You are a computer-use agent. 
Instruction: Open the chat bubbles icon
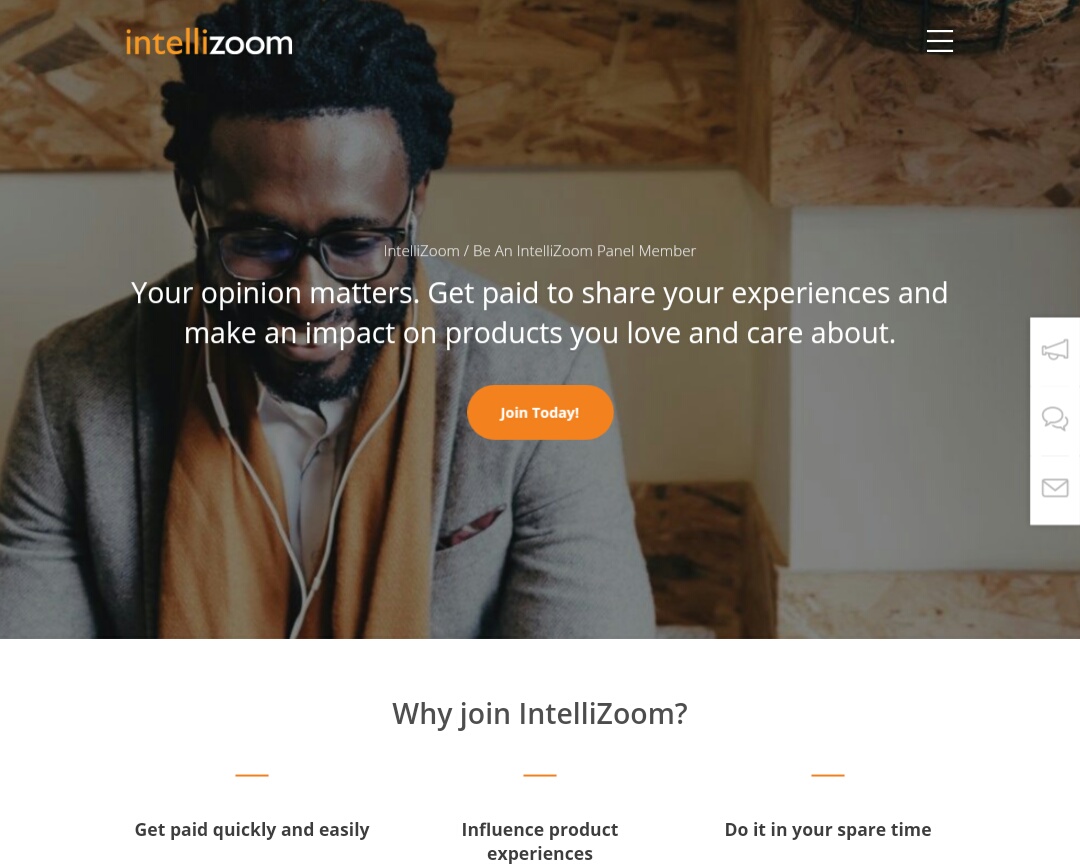pyautogui.click(x=1055, y=418)
